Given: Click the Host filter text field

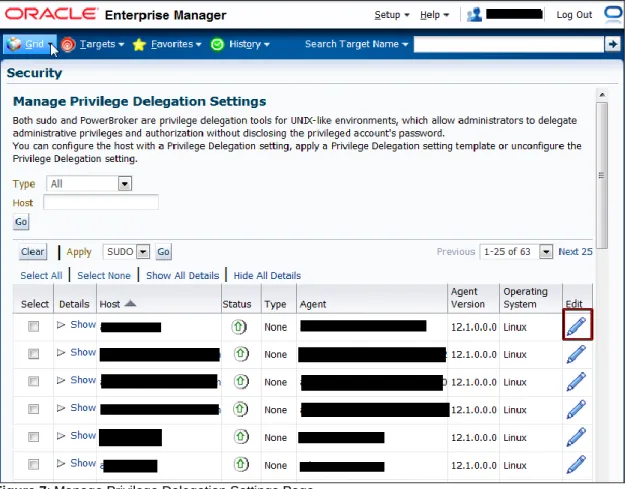Looking at the screenshot, I should coord(101,202).
